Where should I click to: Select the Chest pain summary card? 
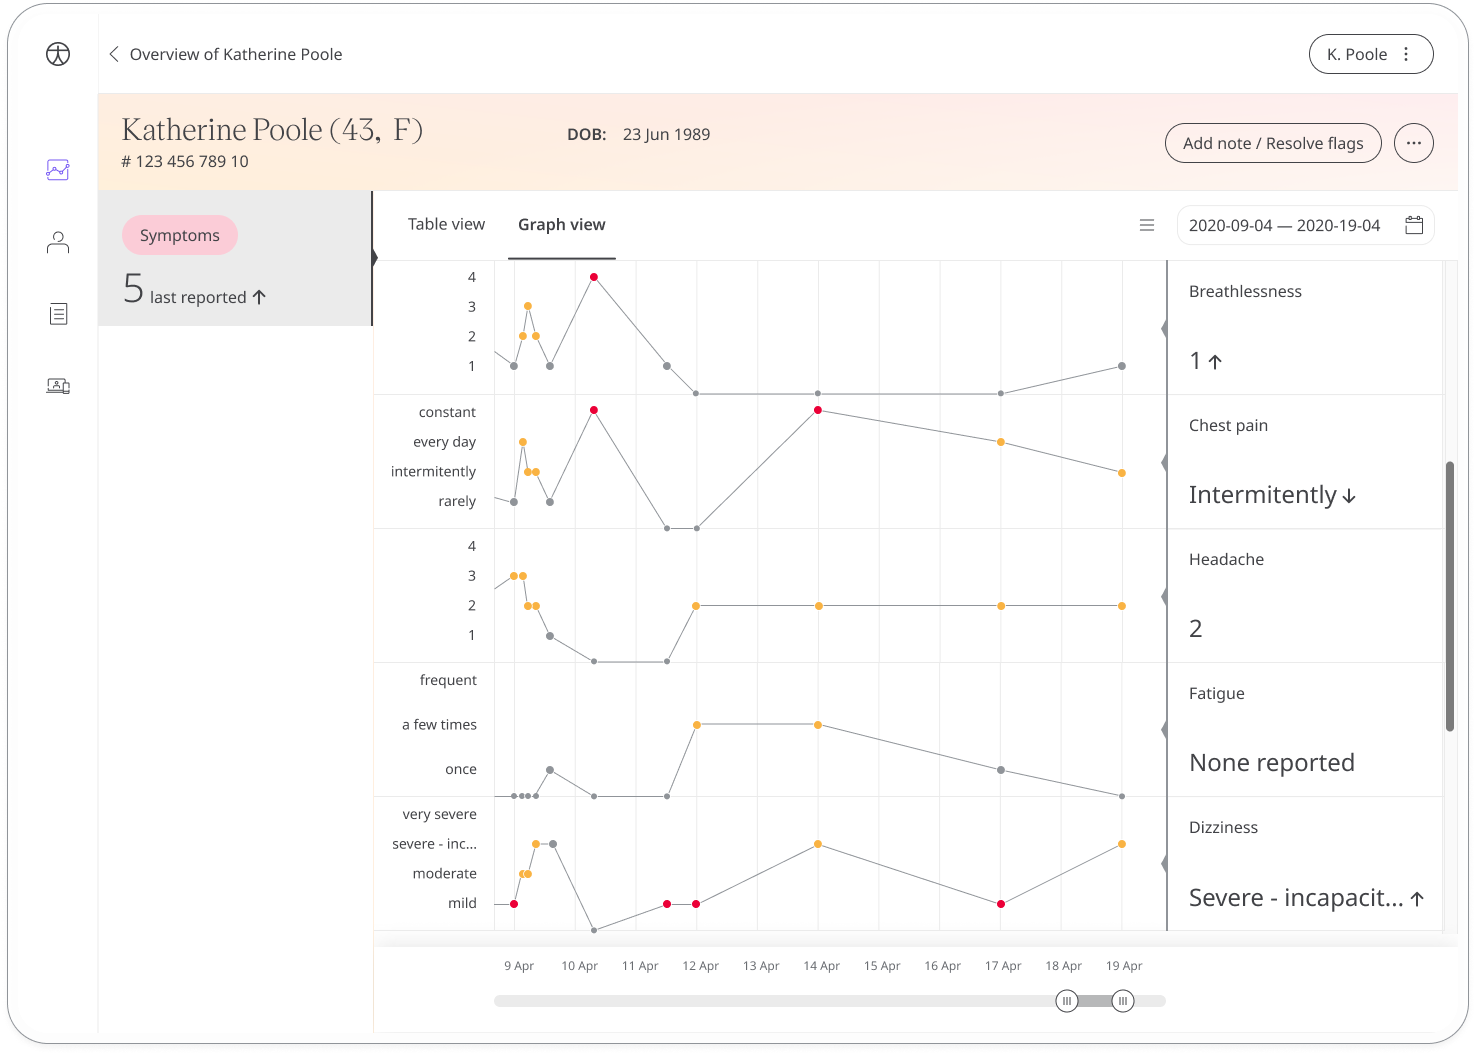click(1305, 462)
